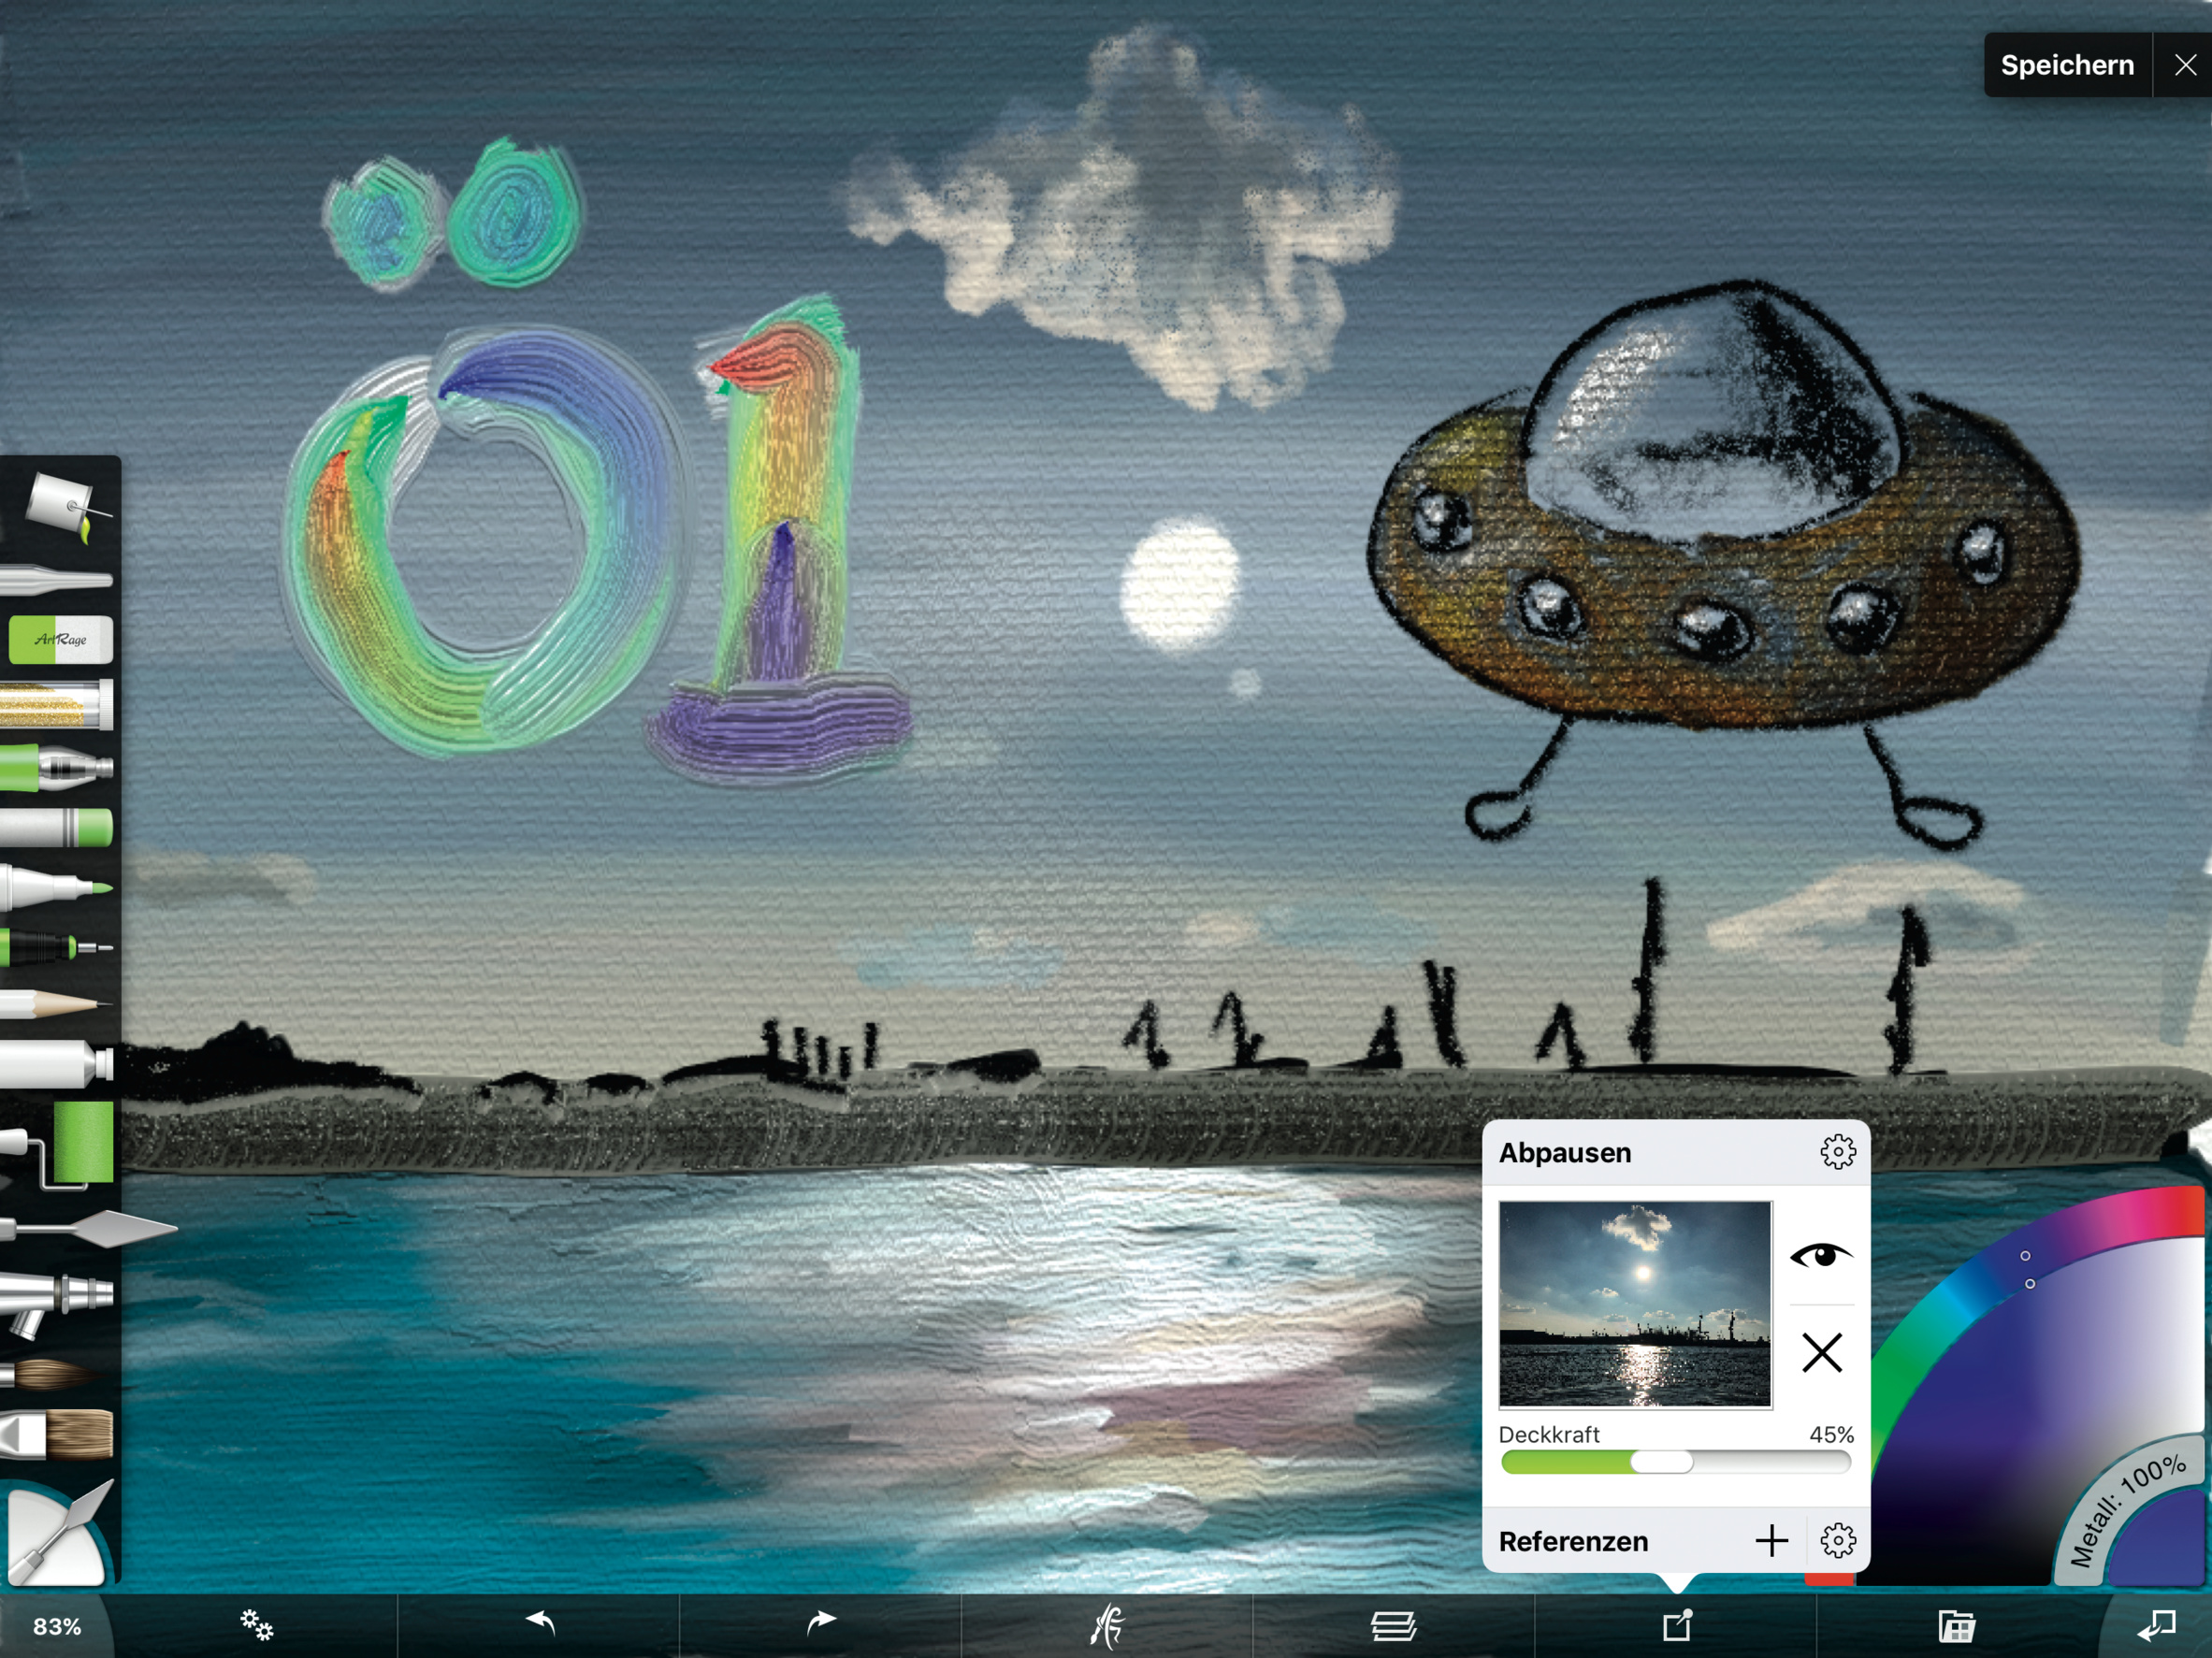Add a new reference image
This screenshot has height=1658, width=2212.
(x=1771, y=1541)
